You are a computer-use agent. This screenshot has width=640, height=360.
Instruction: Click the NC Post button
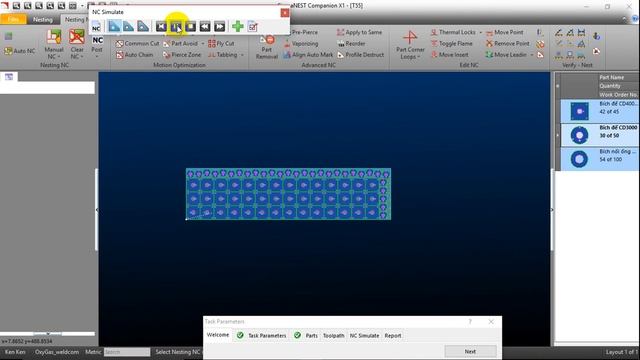coord(97,46)
